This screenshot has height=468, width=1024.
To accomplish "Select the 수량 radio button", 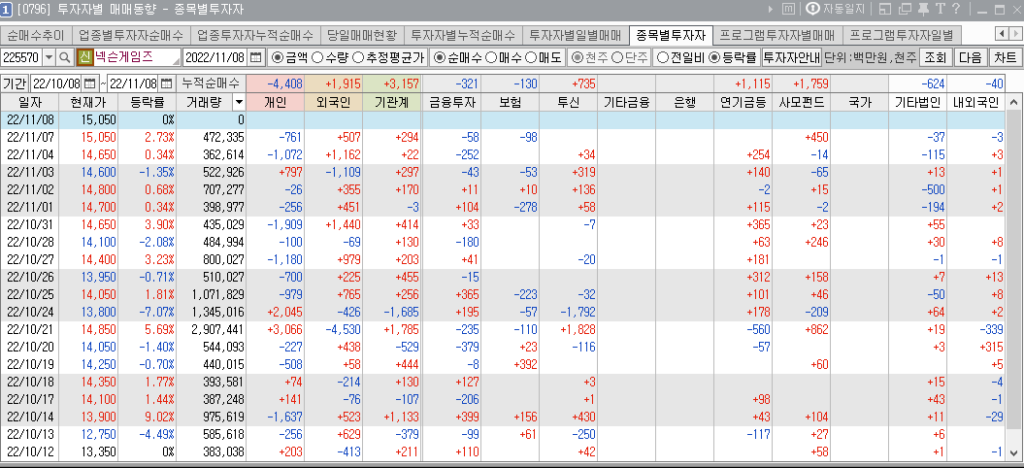I will 318,57.
